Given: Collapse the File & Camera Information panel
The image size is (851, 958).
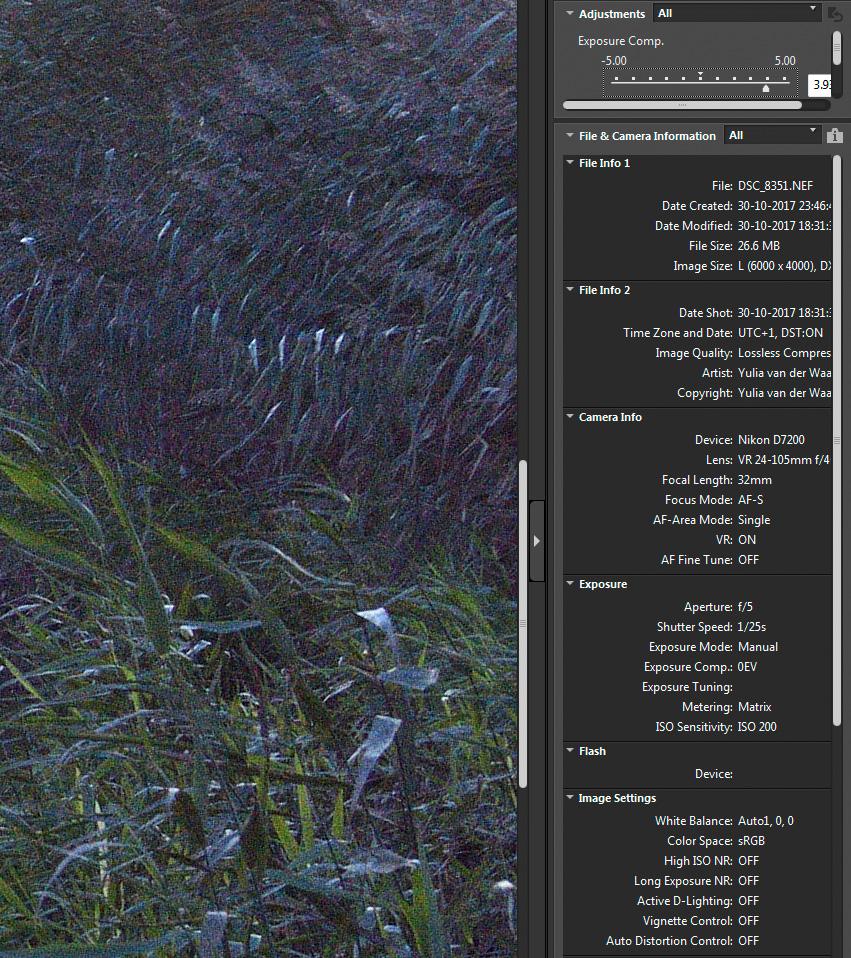Looking at the screenshot, I should (569, 135).
